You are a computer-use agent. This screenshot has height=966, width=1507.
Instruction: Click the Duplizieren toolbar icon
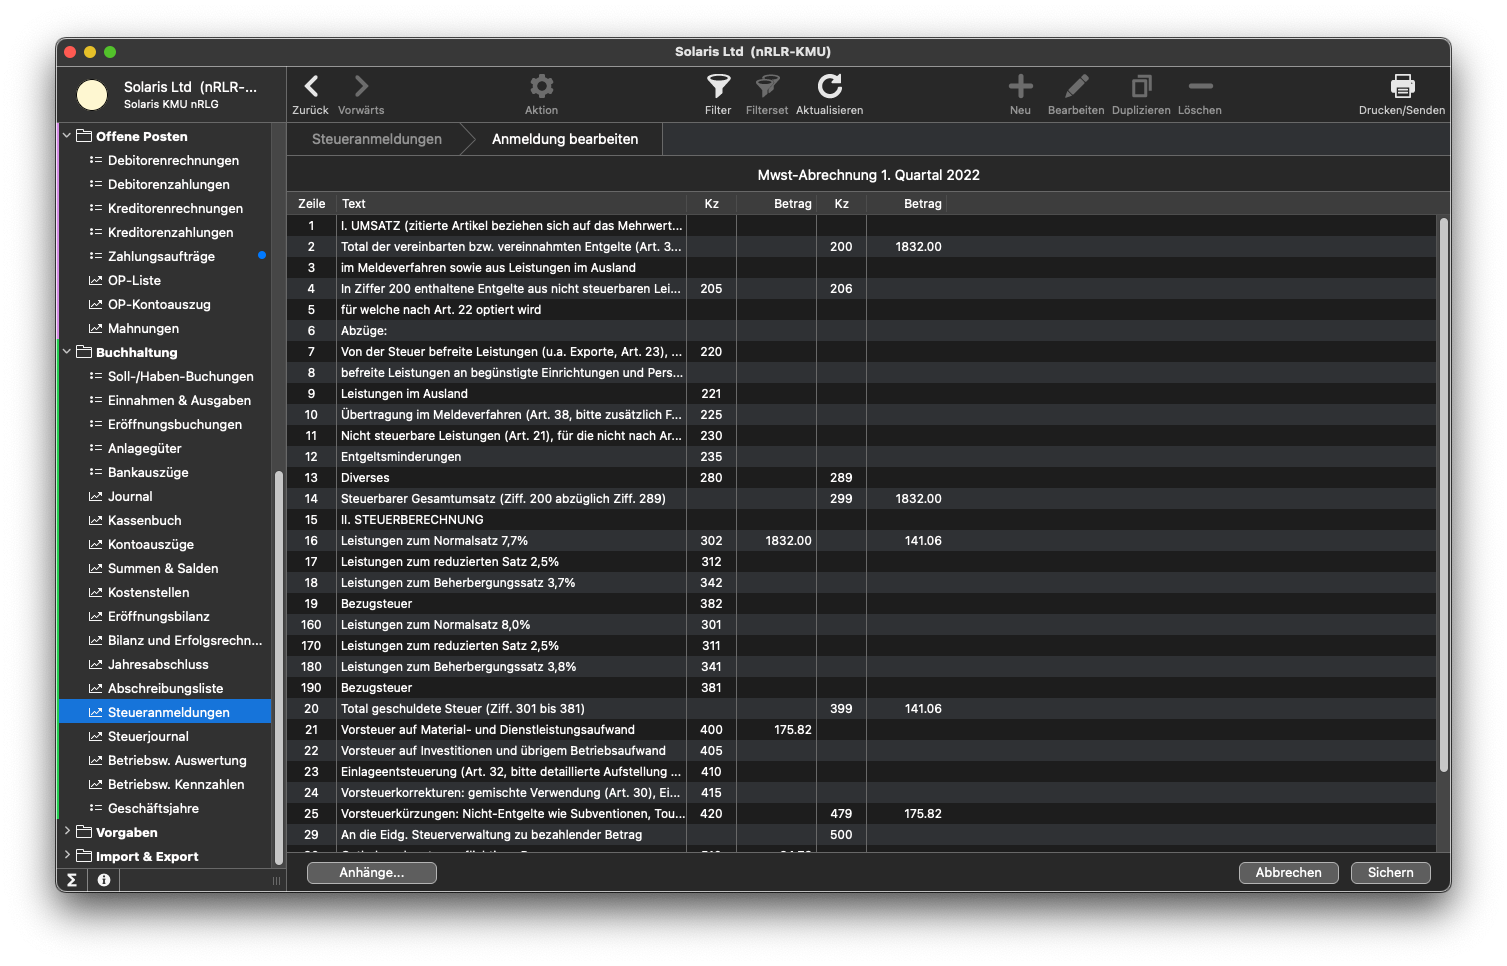pos(1141,87)
